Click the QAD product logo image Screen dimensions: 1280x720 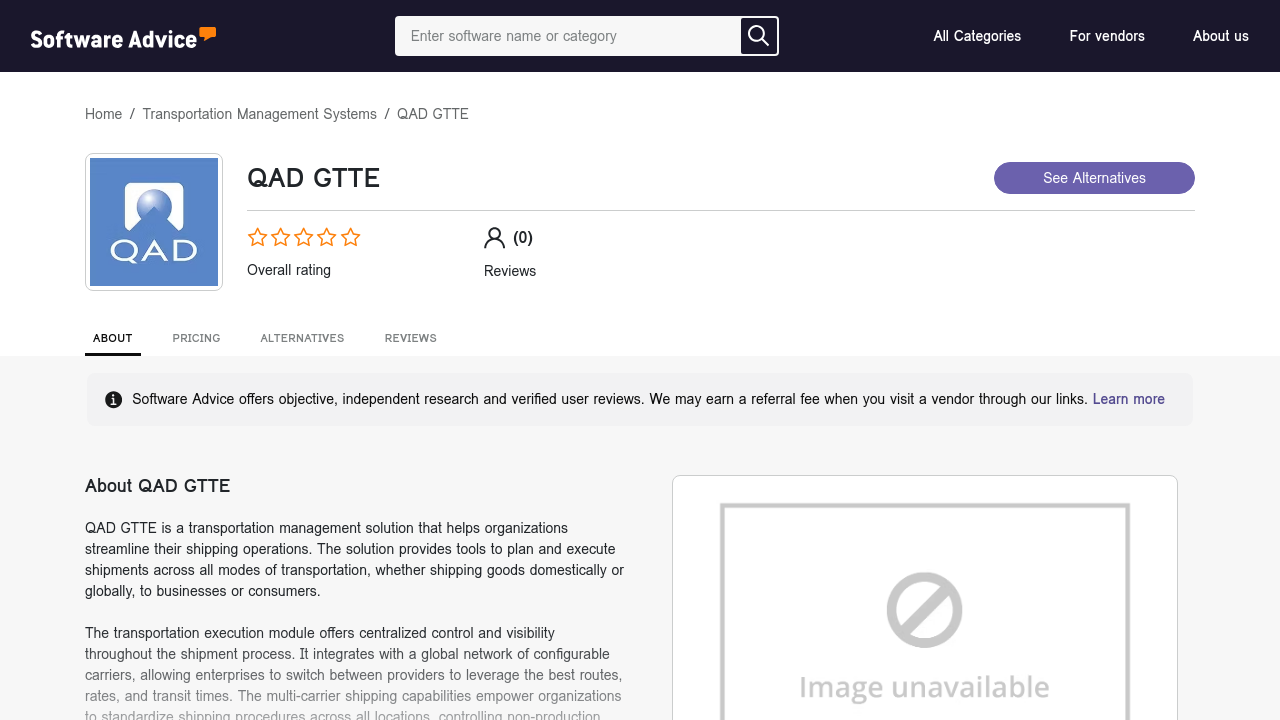[154, 222]
